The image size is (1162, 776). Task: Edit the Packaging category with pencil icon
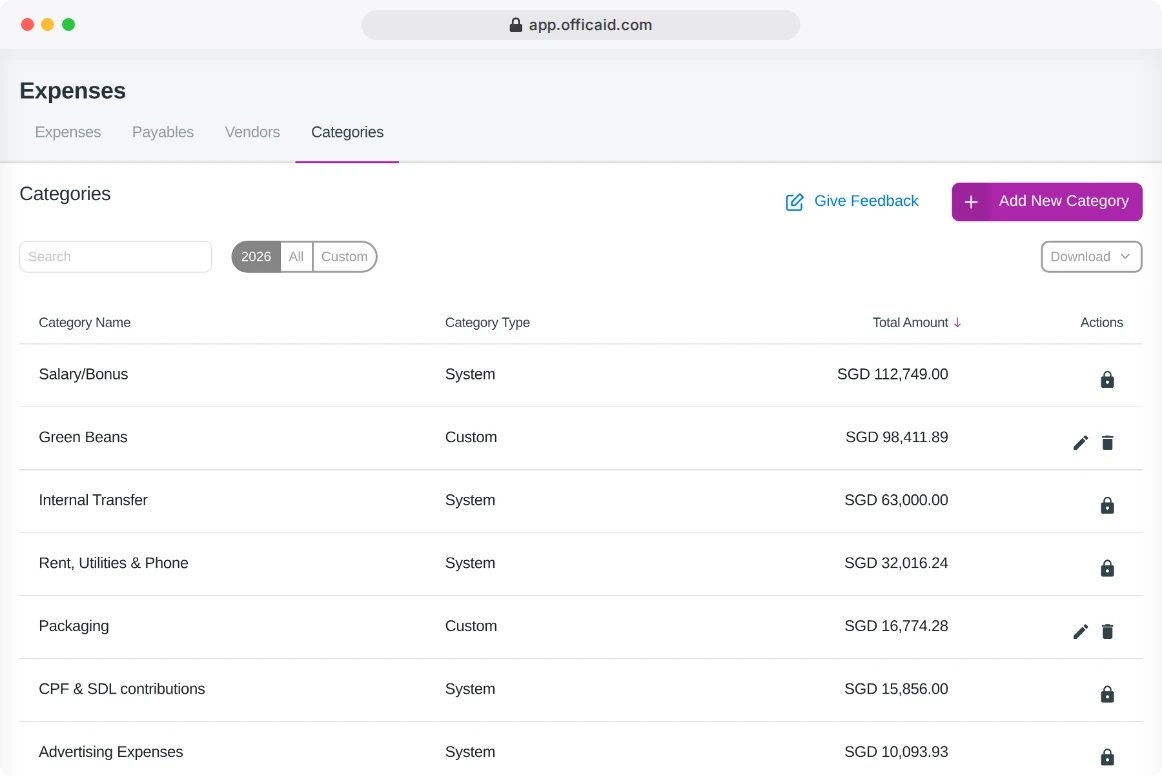pos(1080,631)
